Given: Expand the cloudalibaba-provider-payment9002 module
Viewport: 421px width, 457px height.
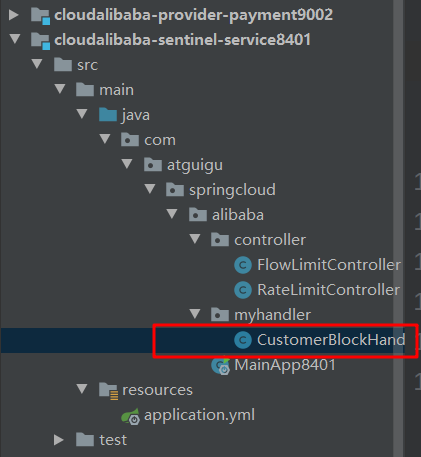Looking at the screenshot, I should click(13, 15).
